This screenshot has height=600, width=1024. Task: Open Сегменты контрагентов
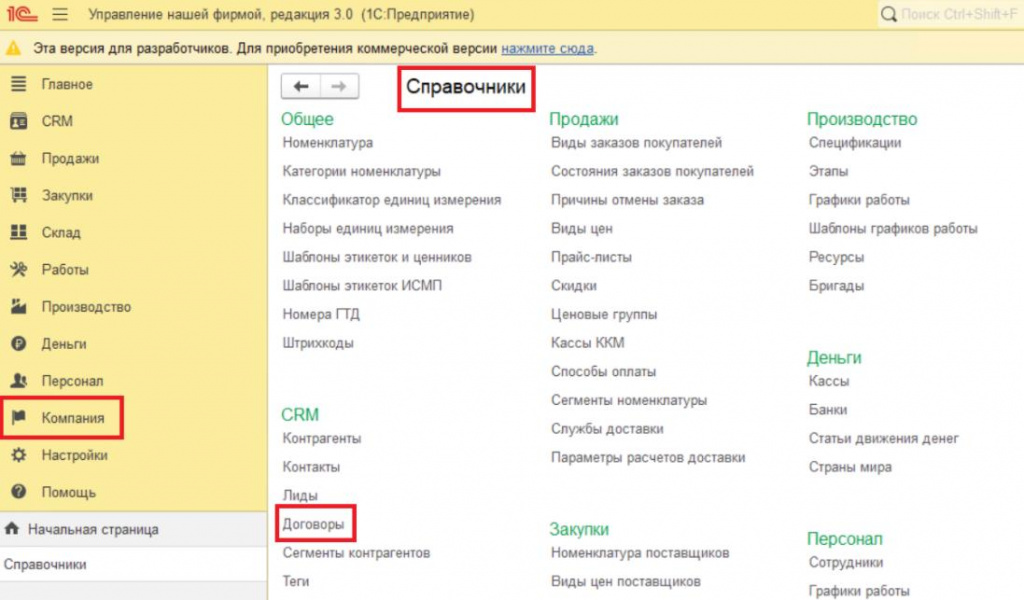pyautogui.click(x=356, y=552)
